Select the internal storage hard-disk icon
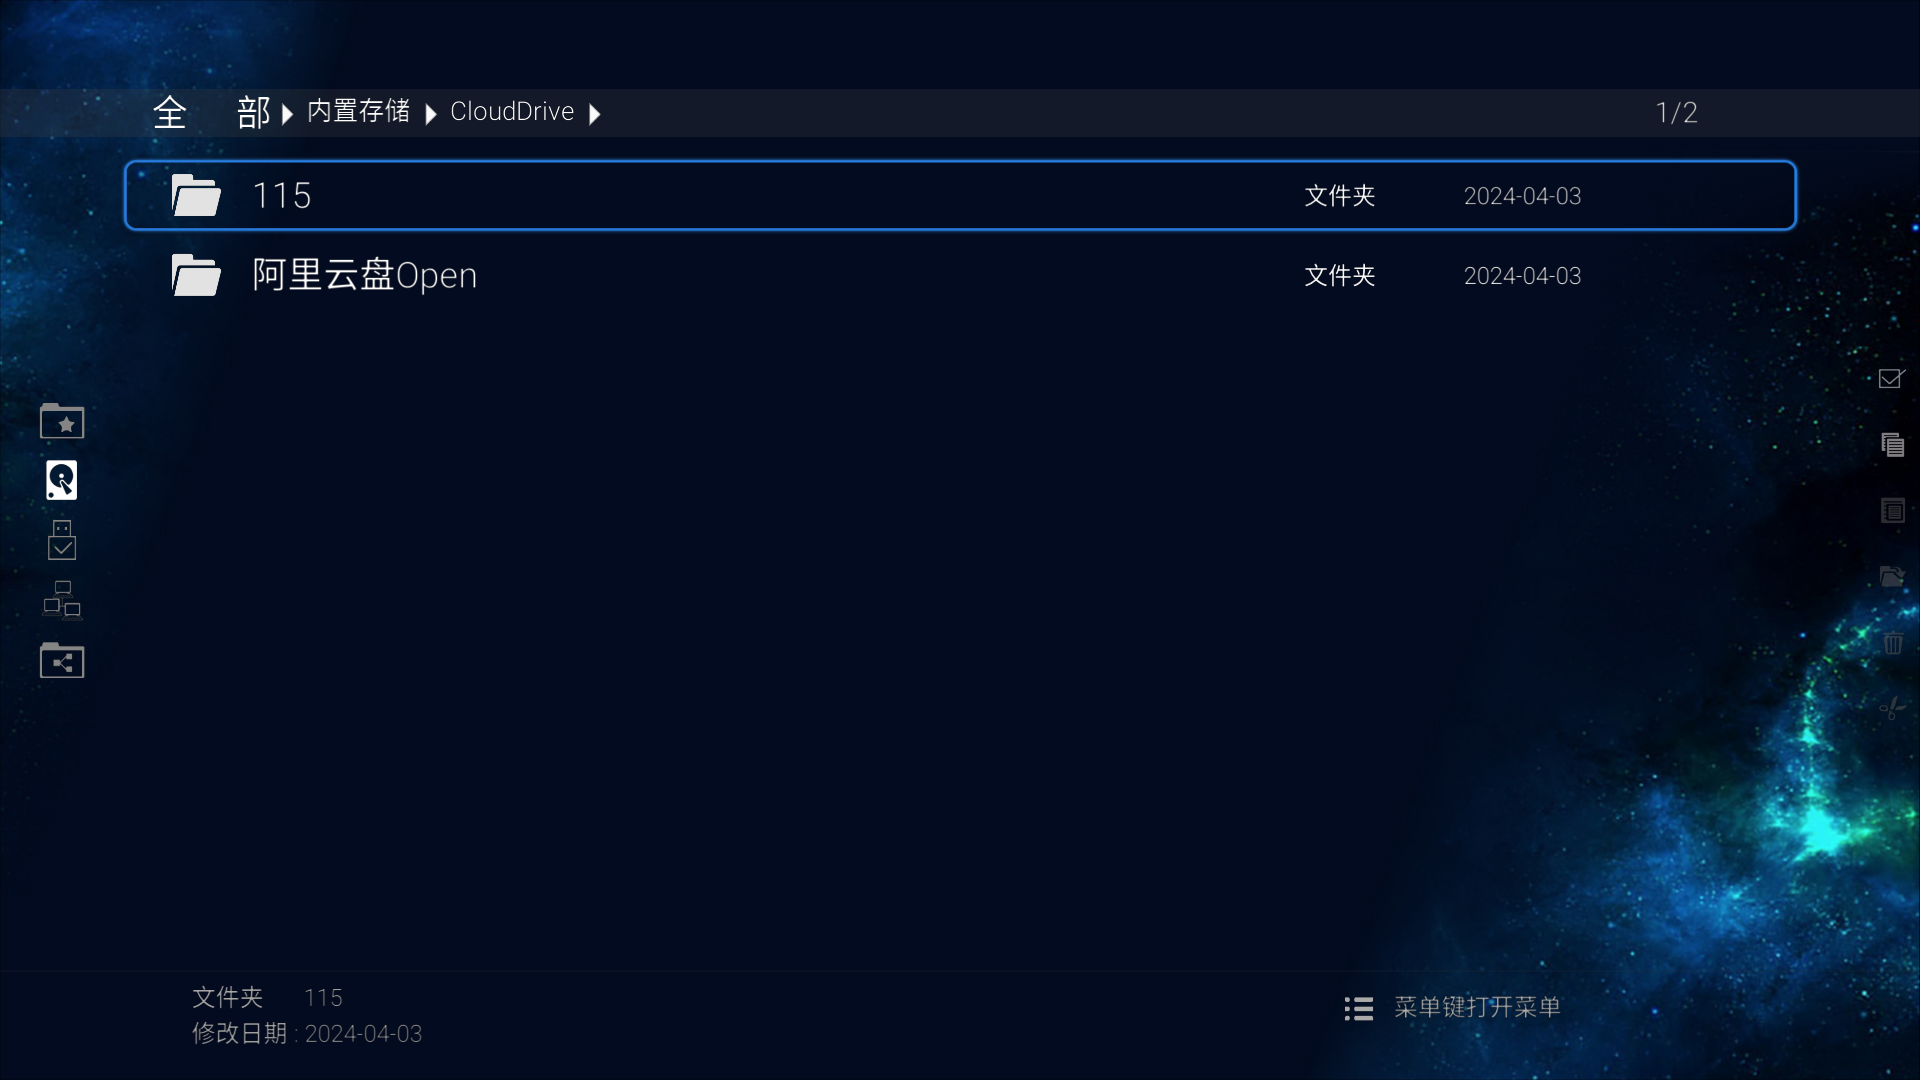The height and width of the screenshot is (1080, 1920). pyautogui.click(x=62, y=480)
